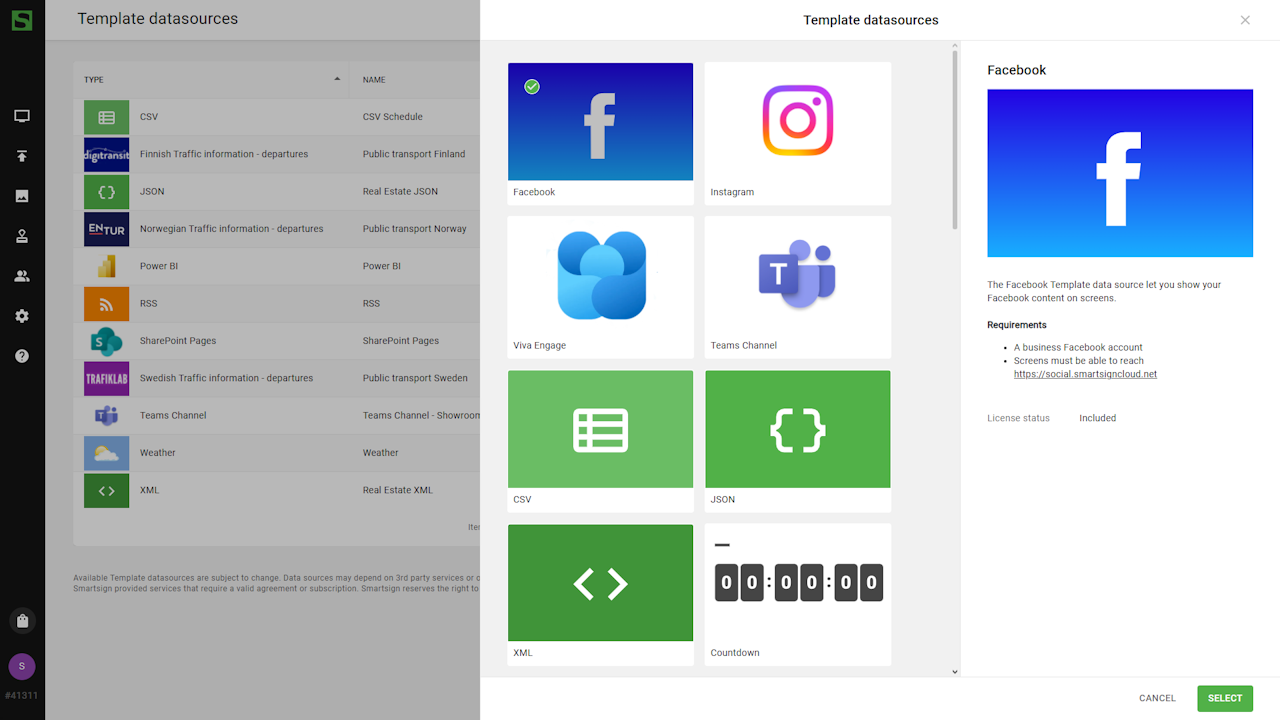Image resolution: width=1280 pixels, height=720 pixels.
Task: Open the screens monitor icon in sidebar
Action: click(x=22, y=116)
